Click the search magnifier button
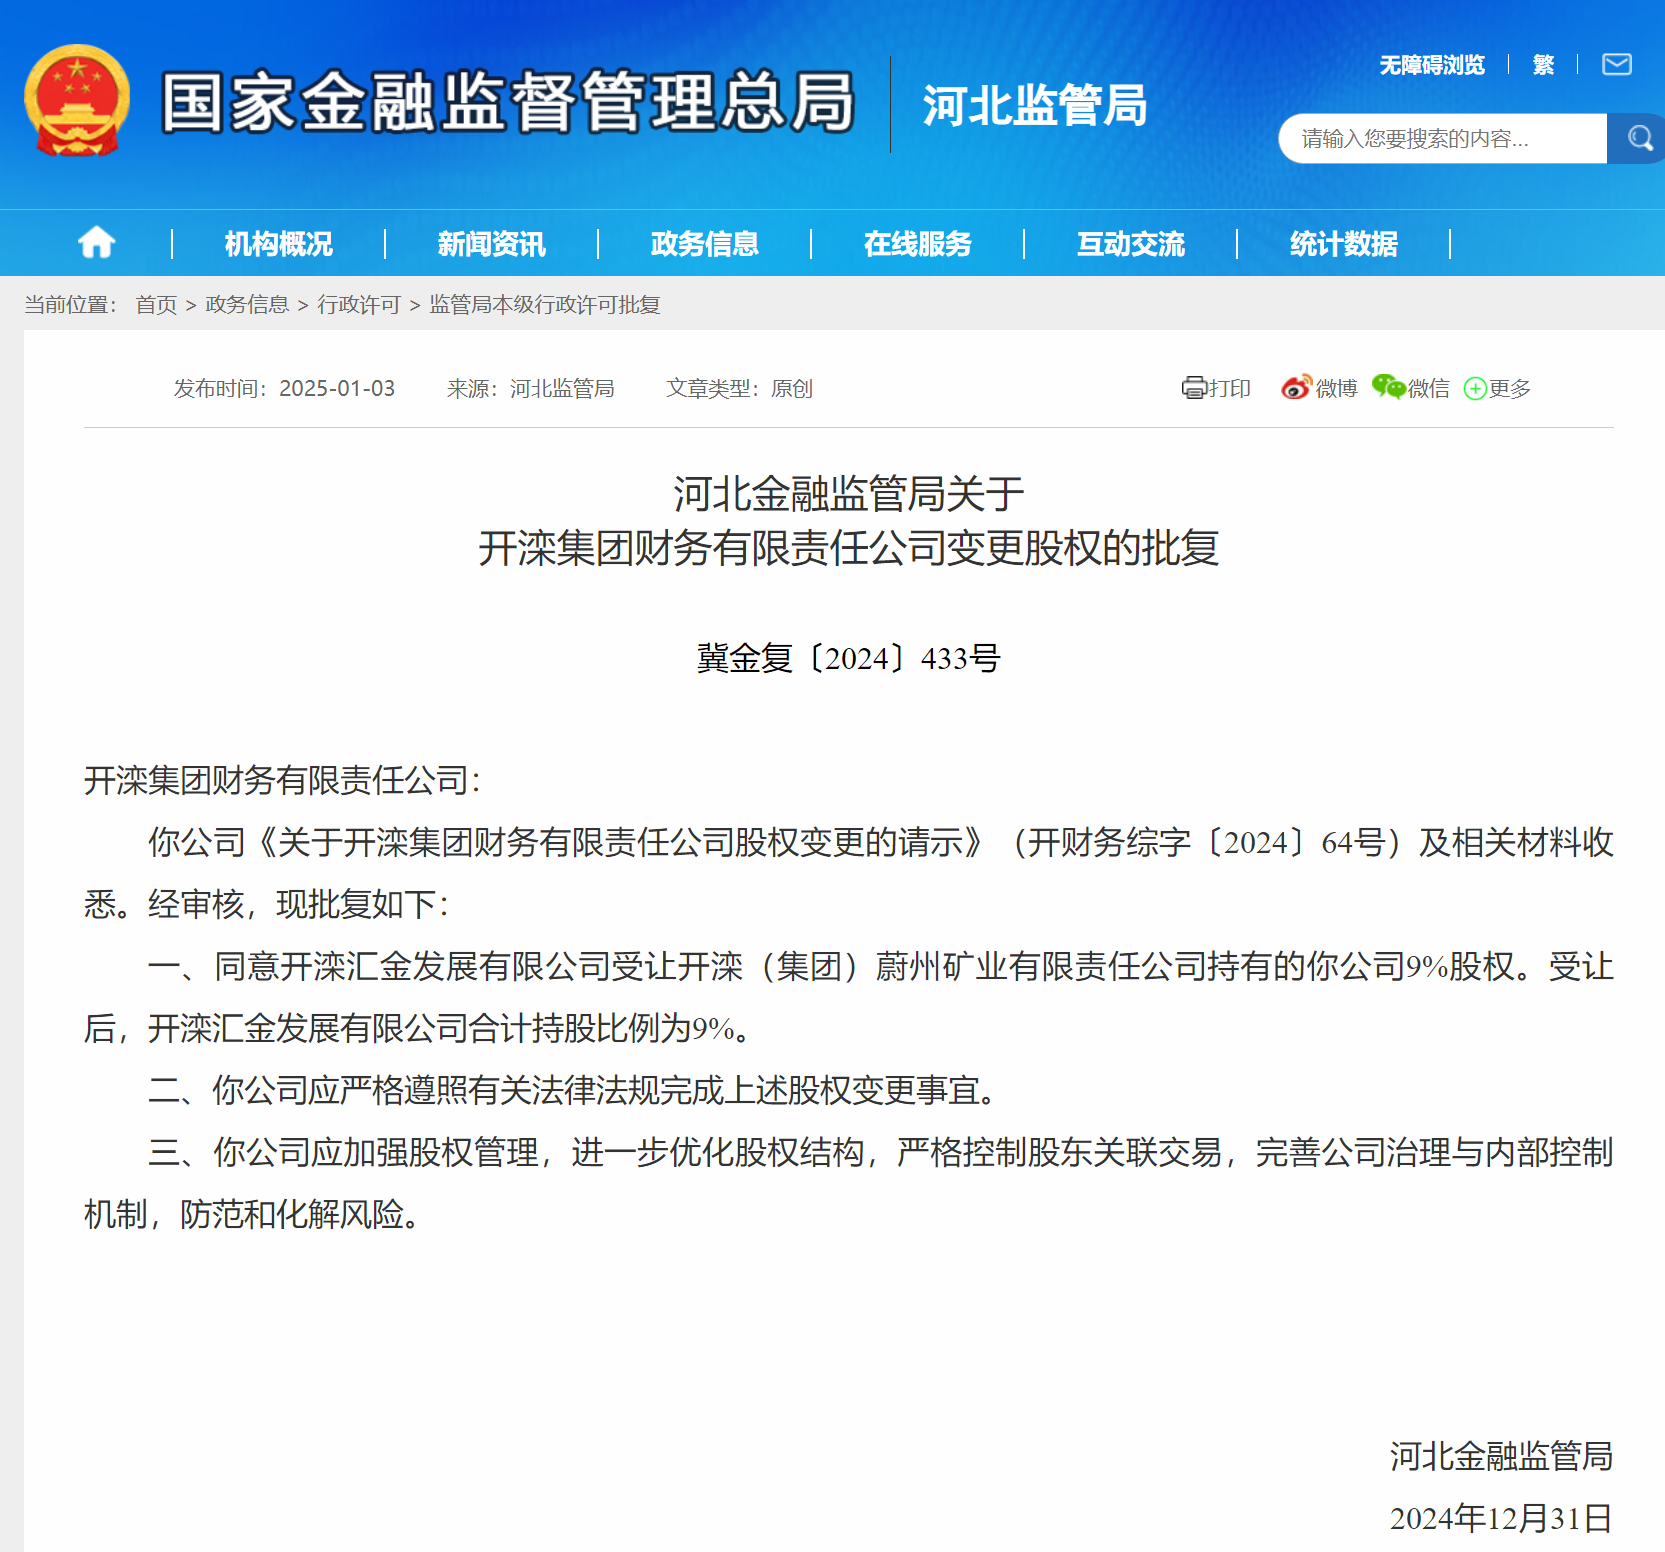The height and width of the screenshot is (1552, 1665). tap(1638, 138)
